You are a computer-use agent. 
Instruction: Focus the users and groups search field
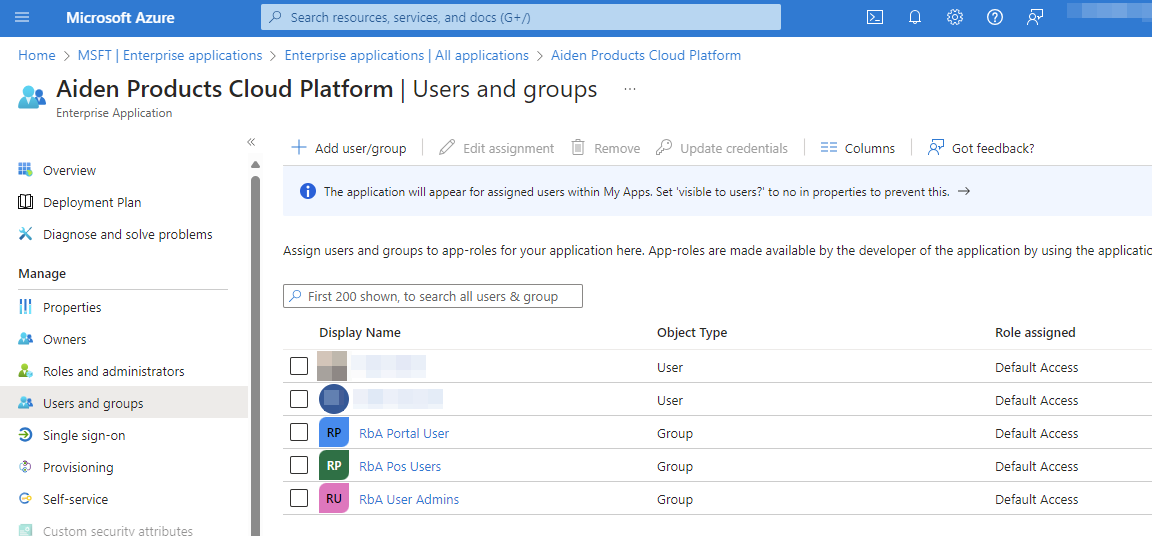pos(433,297)
